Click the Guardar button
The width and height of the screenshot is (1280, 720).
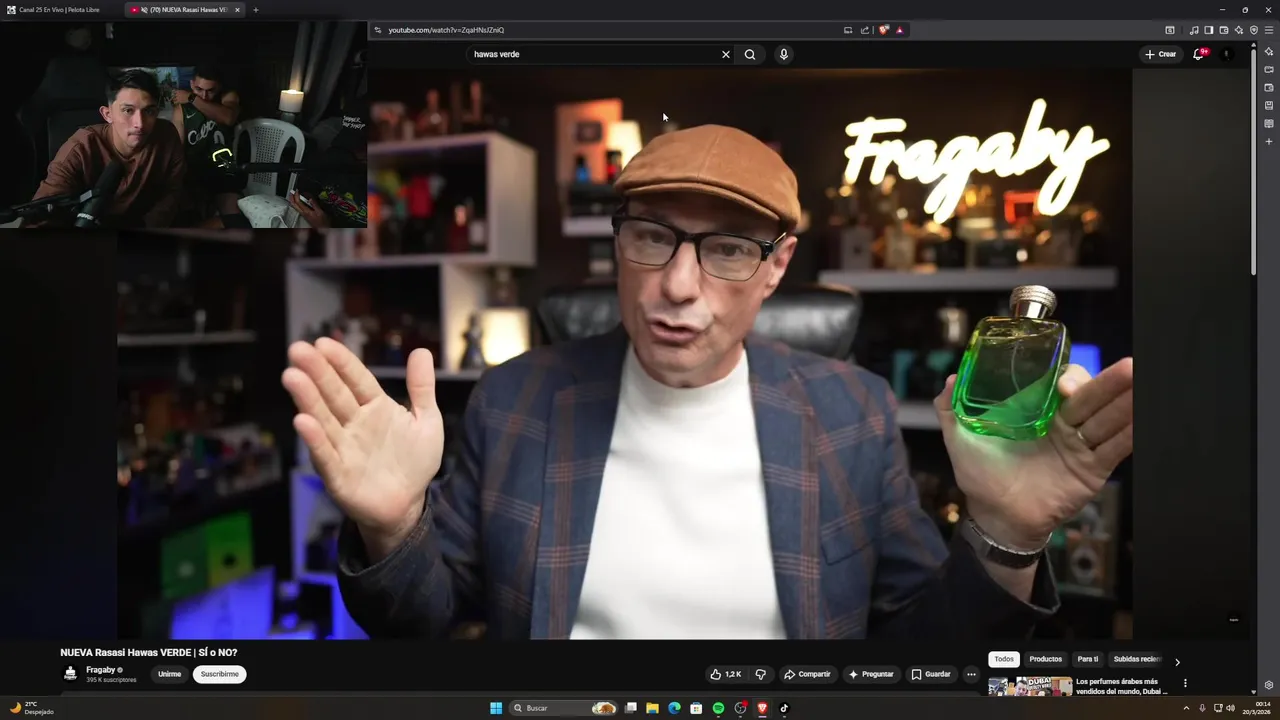coord(931,674)
